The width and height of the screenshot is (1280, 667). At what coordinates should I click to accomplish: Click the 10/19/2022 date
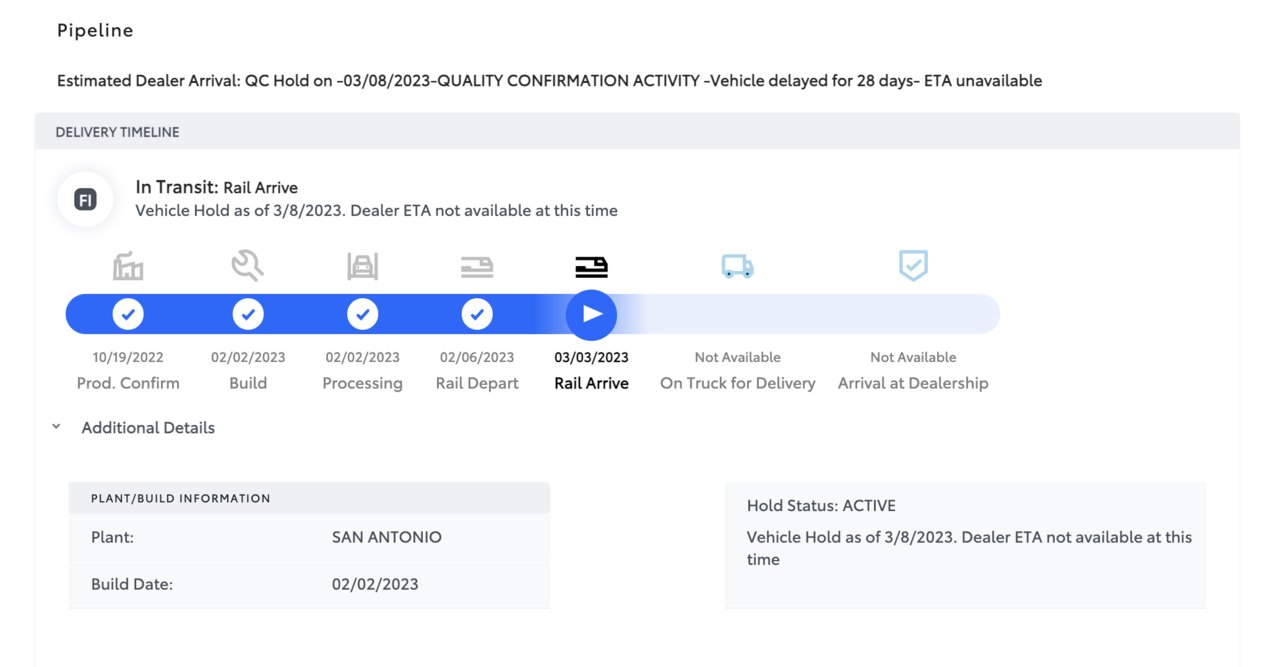click(x=128, y=357)
